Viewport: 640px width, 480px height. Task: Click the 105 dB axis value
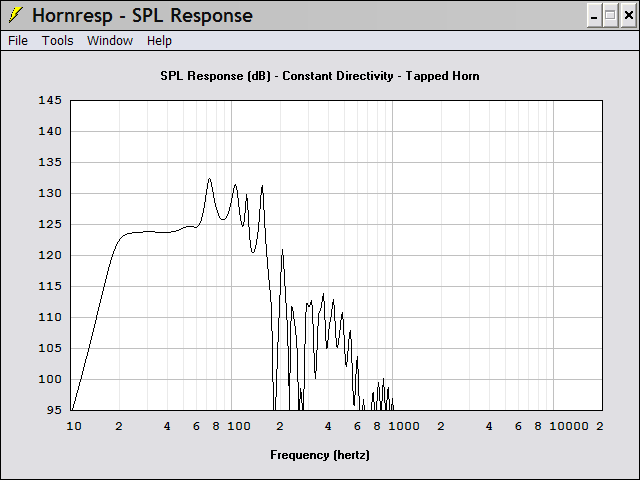(x=50, y=348)
